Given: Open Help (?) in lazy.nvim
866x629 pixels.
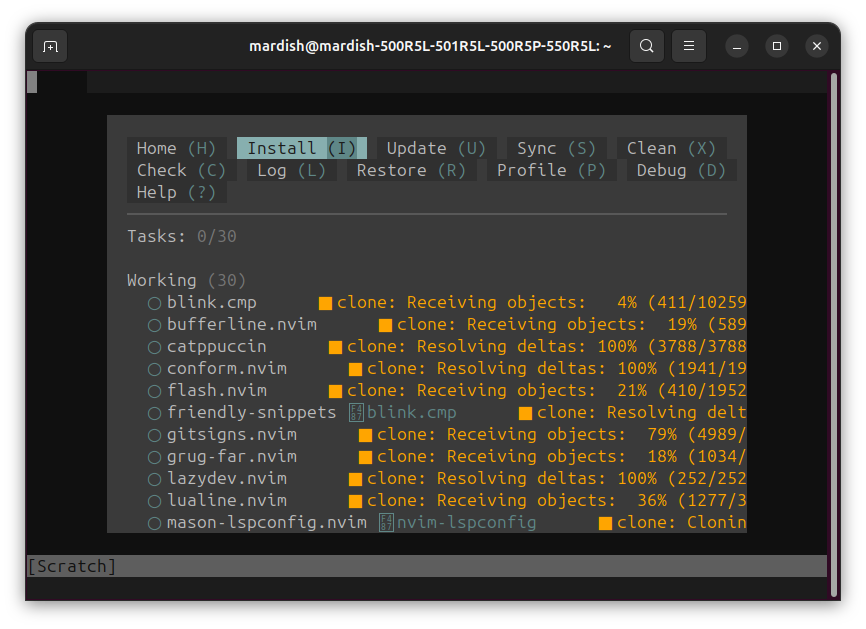Looking at the screenshot, I should click(x=177, y=193).
